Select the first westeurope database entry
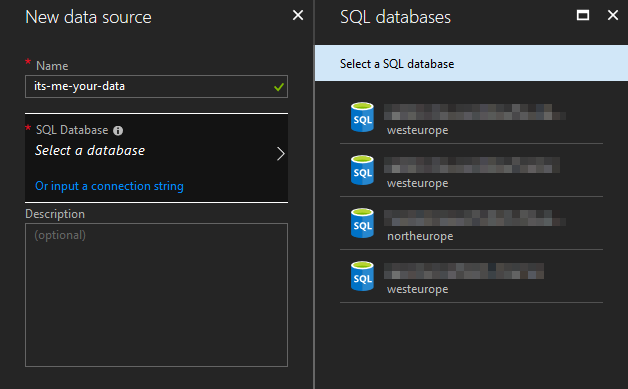Viewport: 628px width, 389px height. (x=471, y=117)
